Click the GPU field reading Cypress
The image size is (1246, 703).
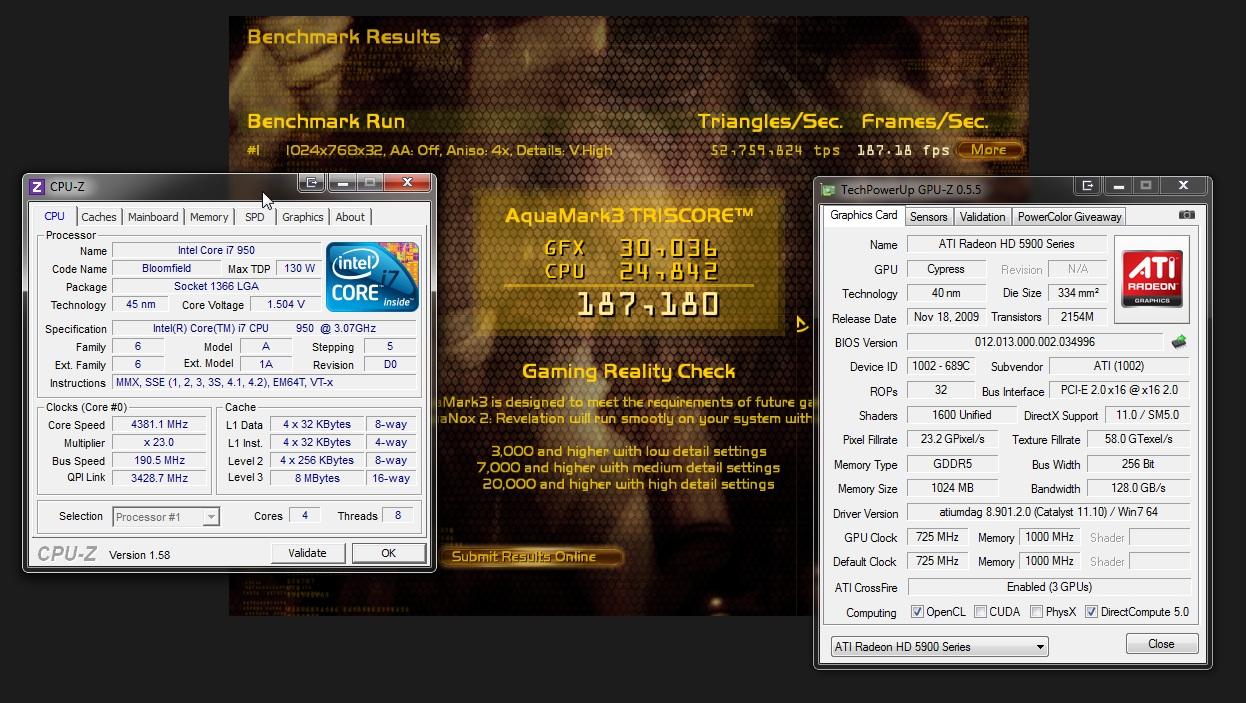pos(946,269)
